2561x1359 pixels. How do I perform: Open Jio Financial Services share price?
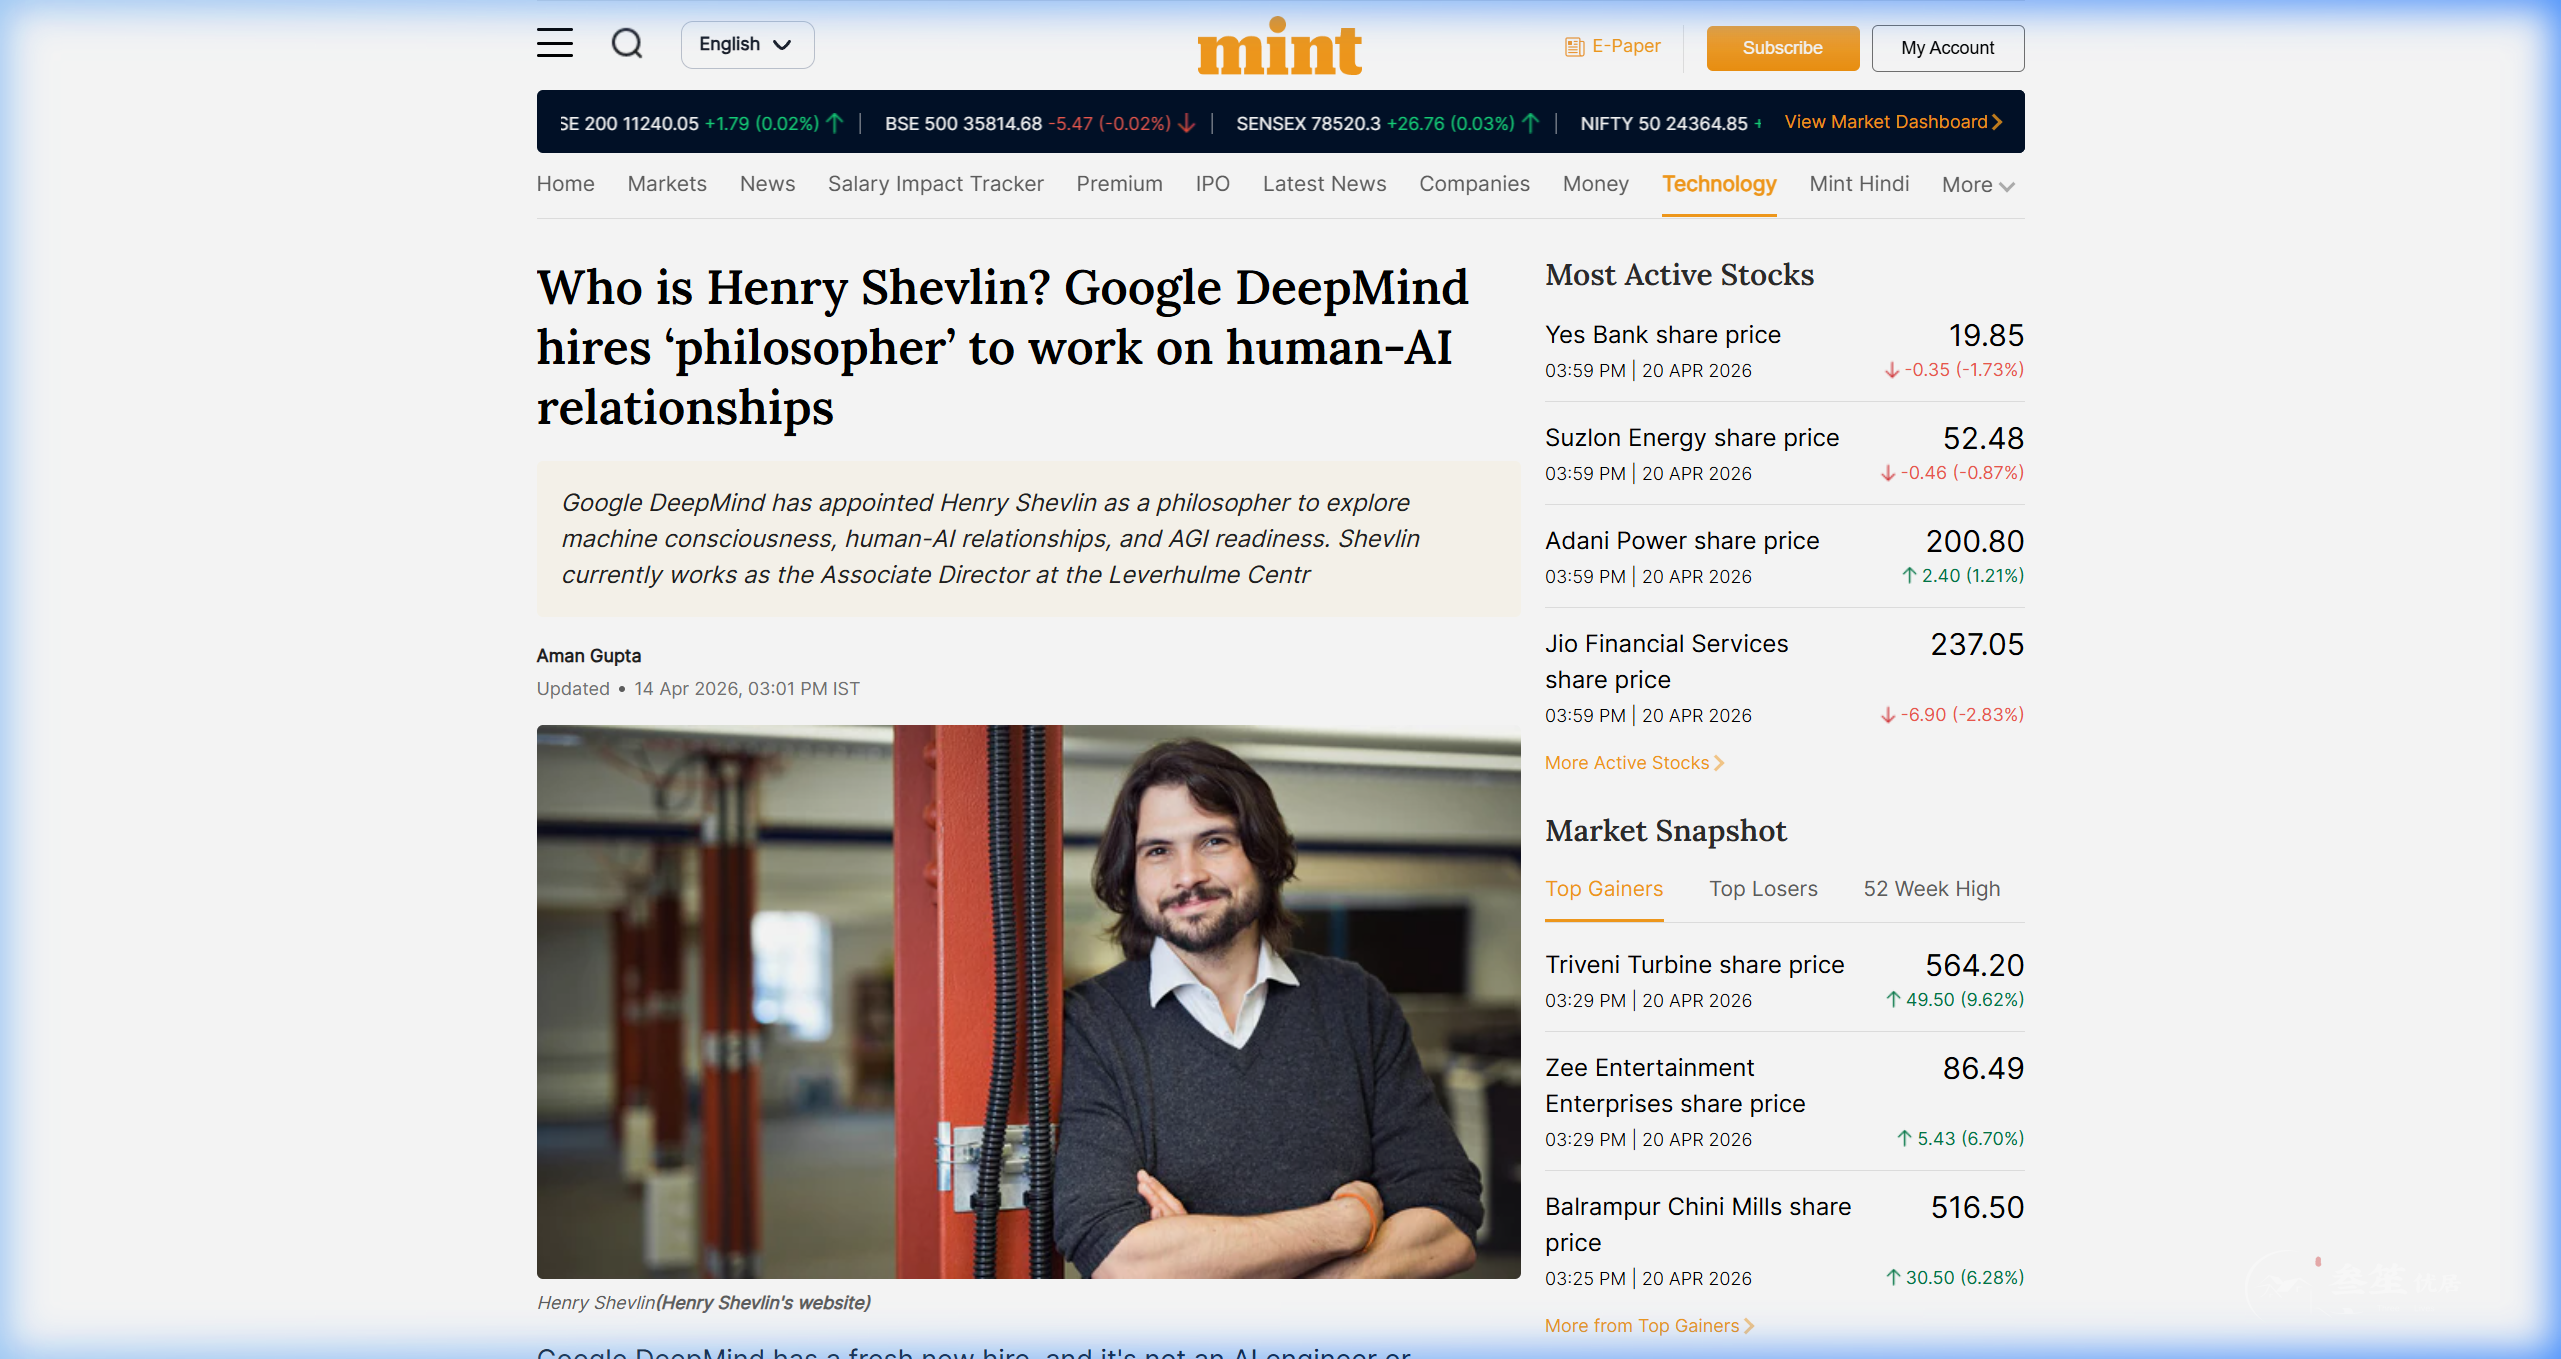[x=1666, y=662]
